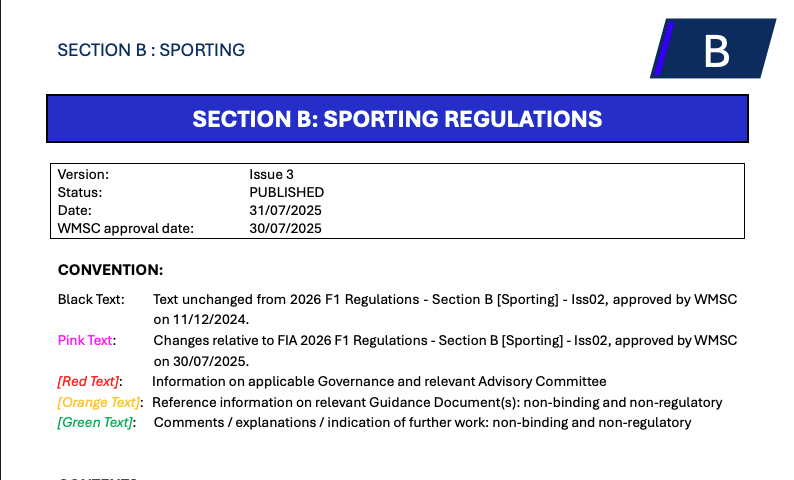Click the PUBLISHED status value
Viewport: 794px width, 480px height.
tap(286, 192)
